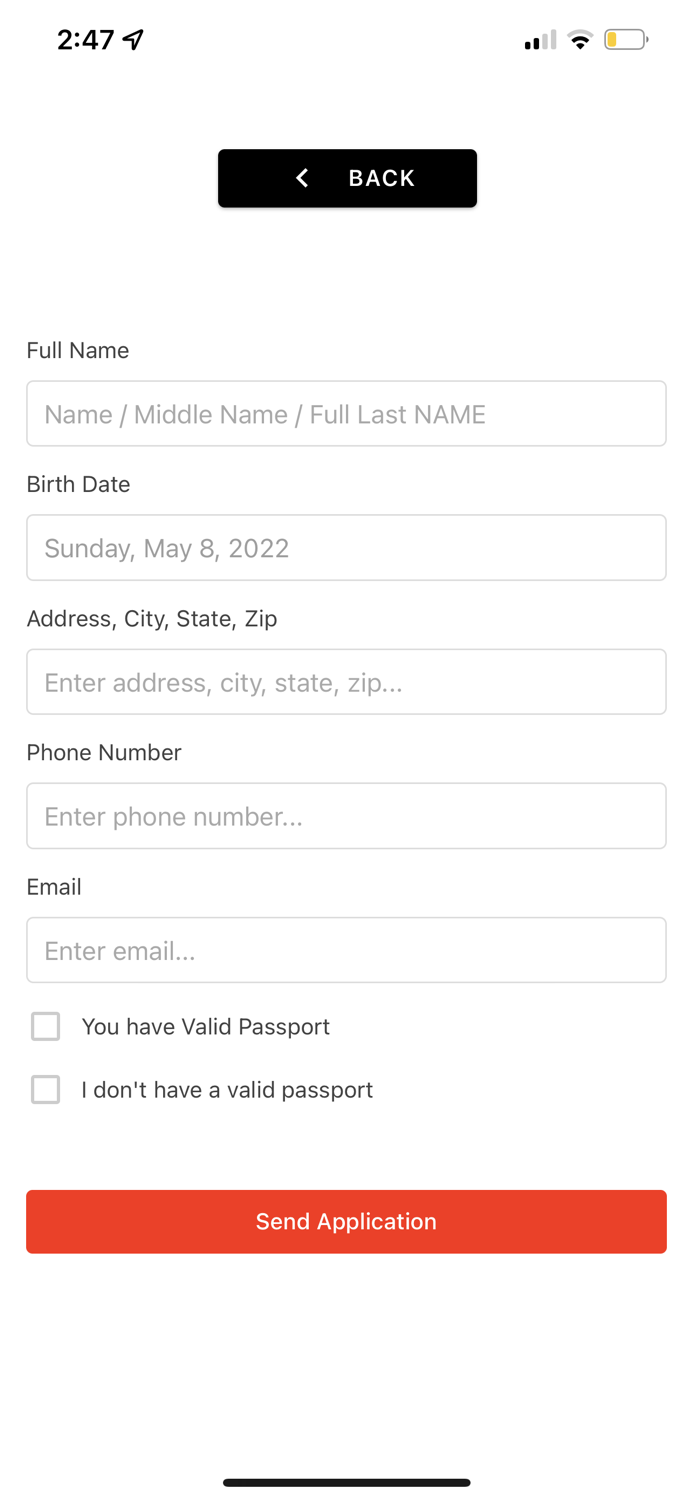The image size is (693, 1500).
Task: Tap the Wi-Fi icon in status bar
Action: click(580, 40)
